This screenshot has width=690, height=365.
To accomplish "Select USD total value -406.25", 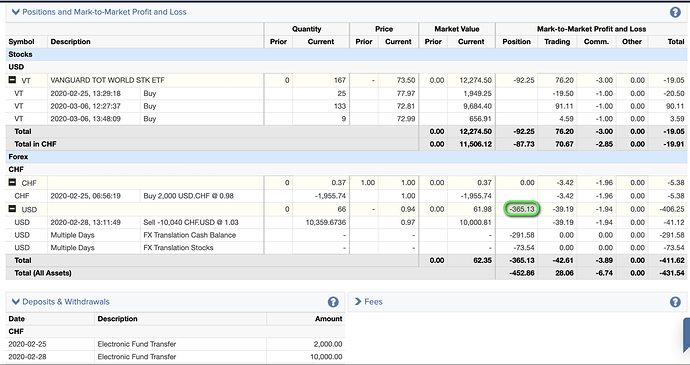I will (672, 209).
